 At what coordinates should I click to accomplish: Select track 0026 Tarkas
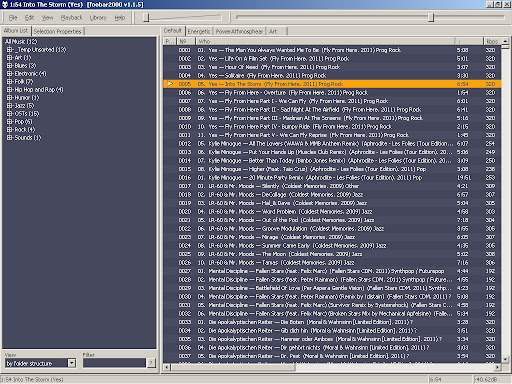click(x=332, y=263)
